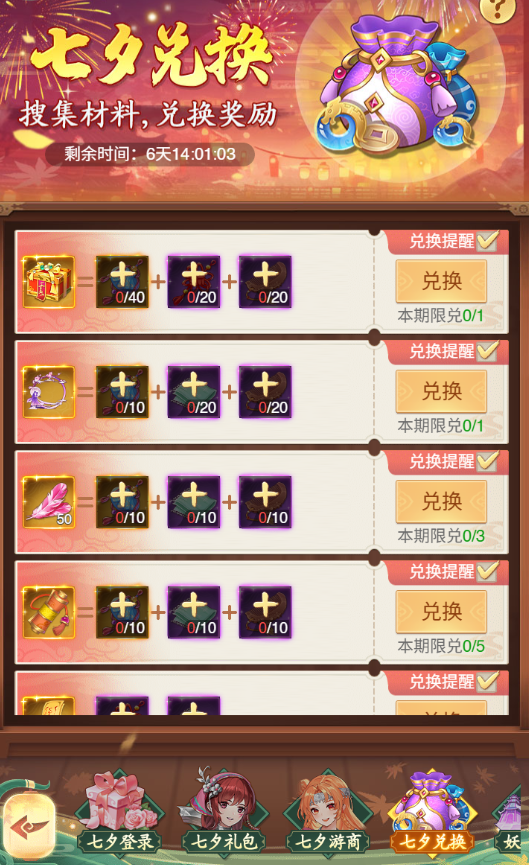Tap the 0/40 material slot in first row
Image resolution: width=529 pixels, height=865 pixels.
point(122,281)
